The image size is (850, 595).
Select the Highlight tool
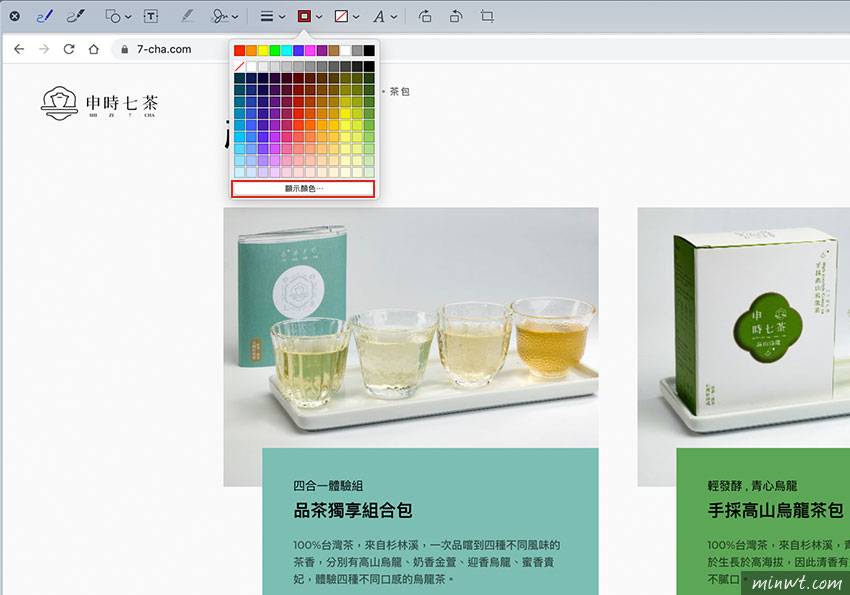(188, 15)
